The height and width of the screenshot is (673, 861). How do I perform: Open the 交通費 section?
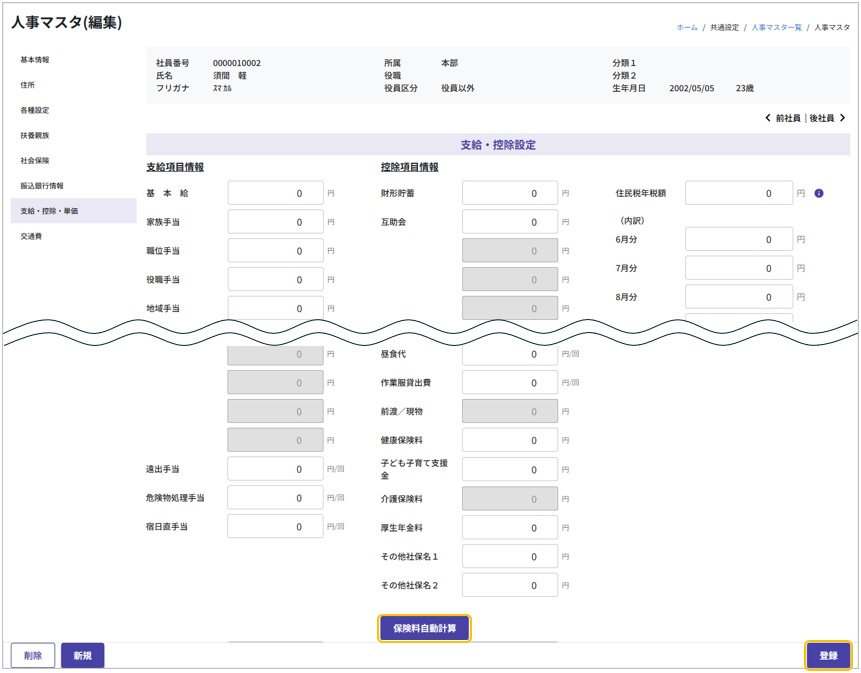31,237
